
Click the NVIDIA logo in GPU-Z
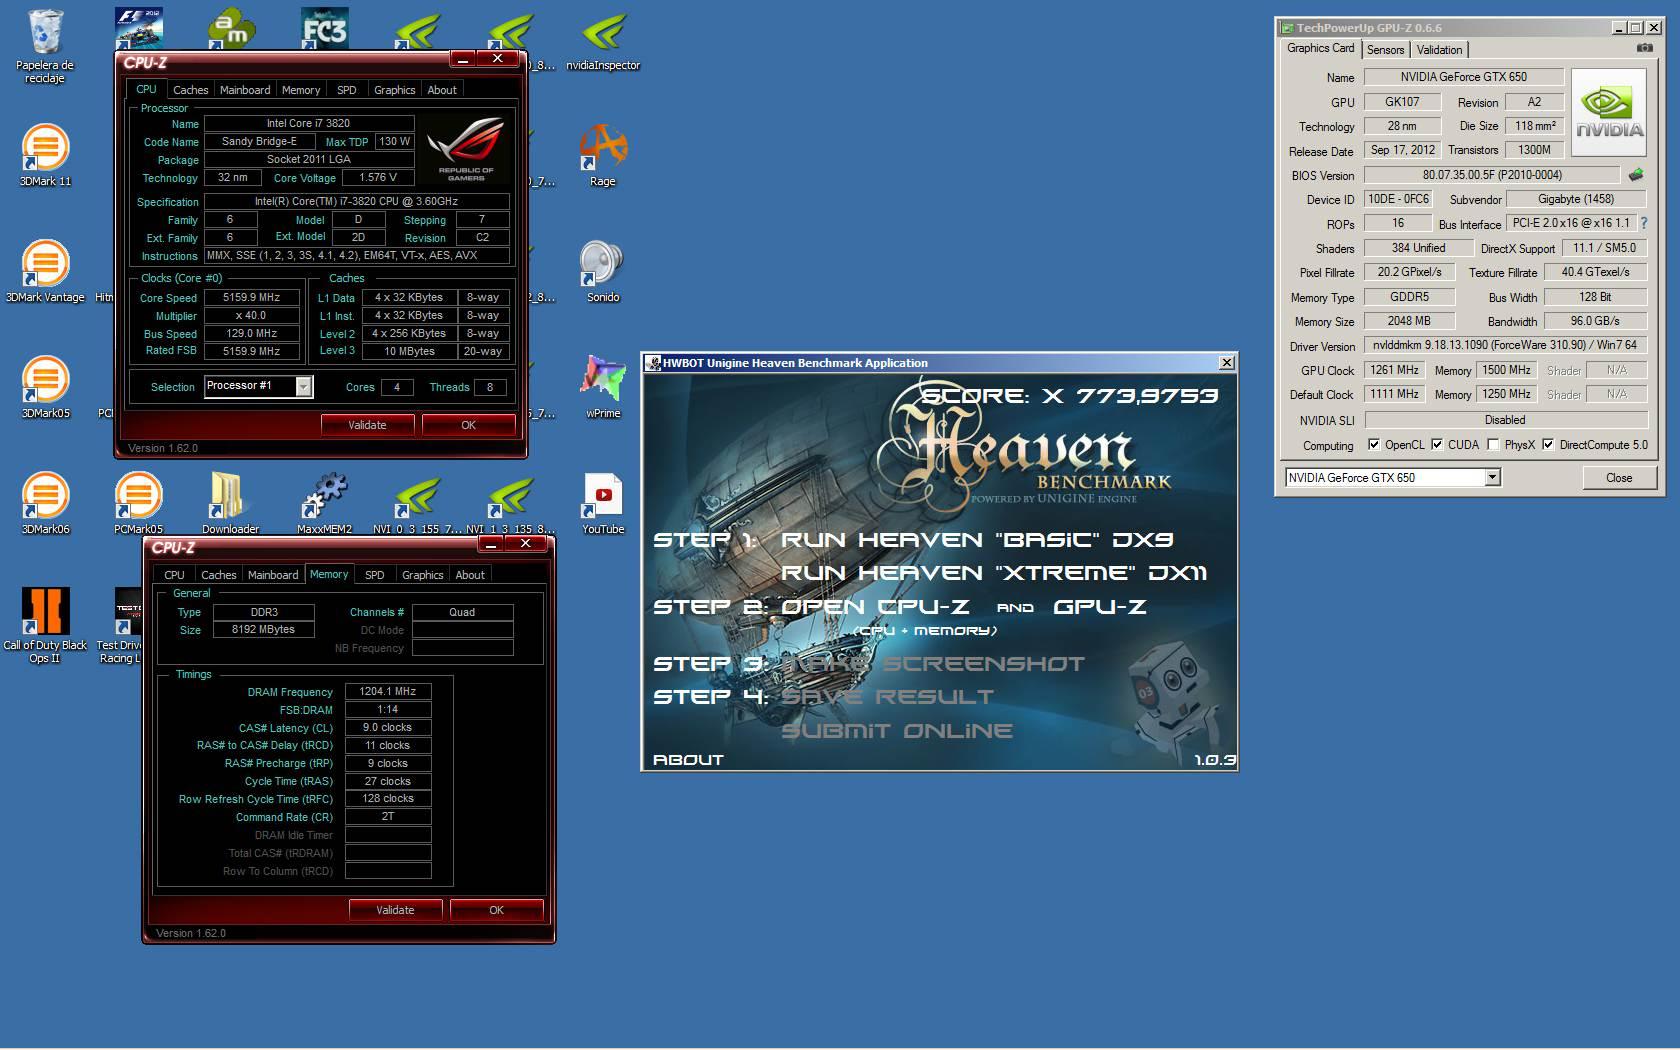[1608, 112]
